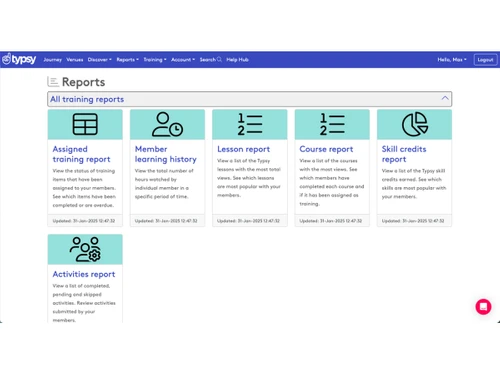Viewport: 500px width, 375px height.
Task: Click Updated timestamp under Skill credits report
Action: [x=413, y=221]
